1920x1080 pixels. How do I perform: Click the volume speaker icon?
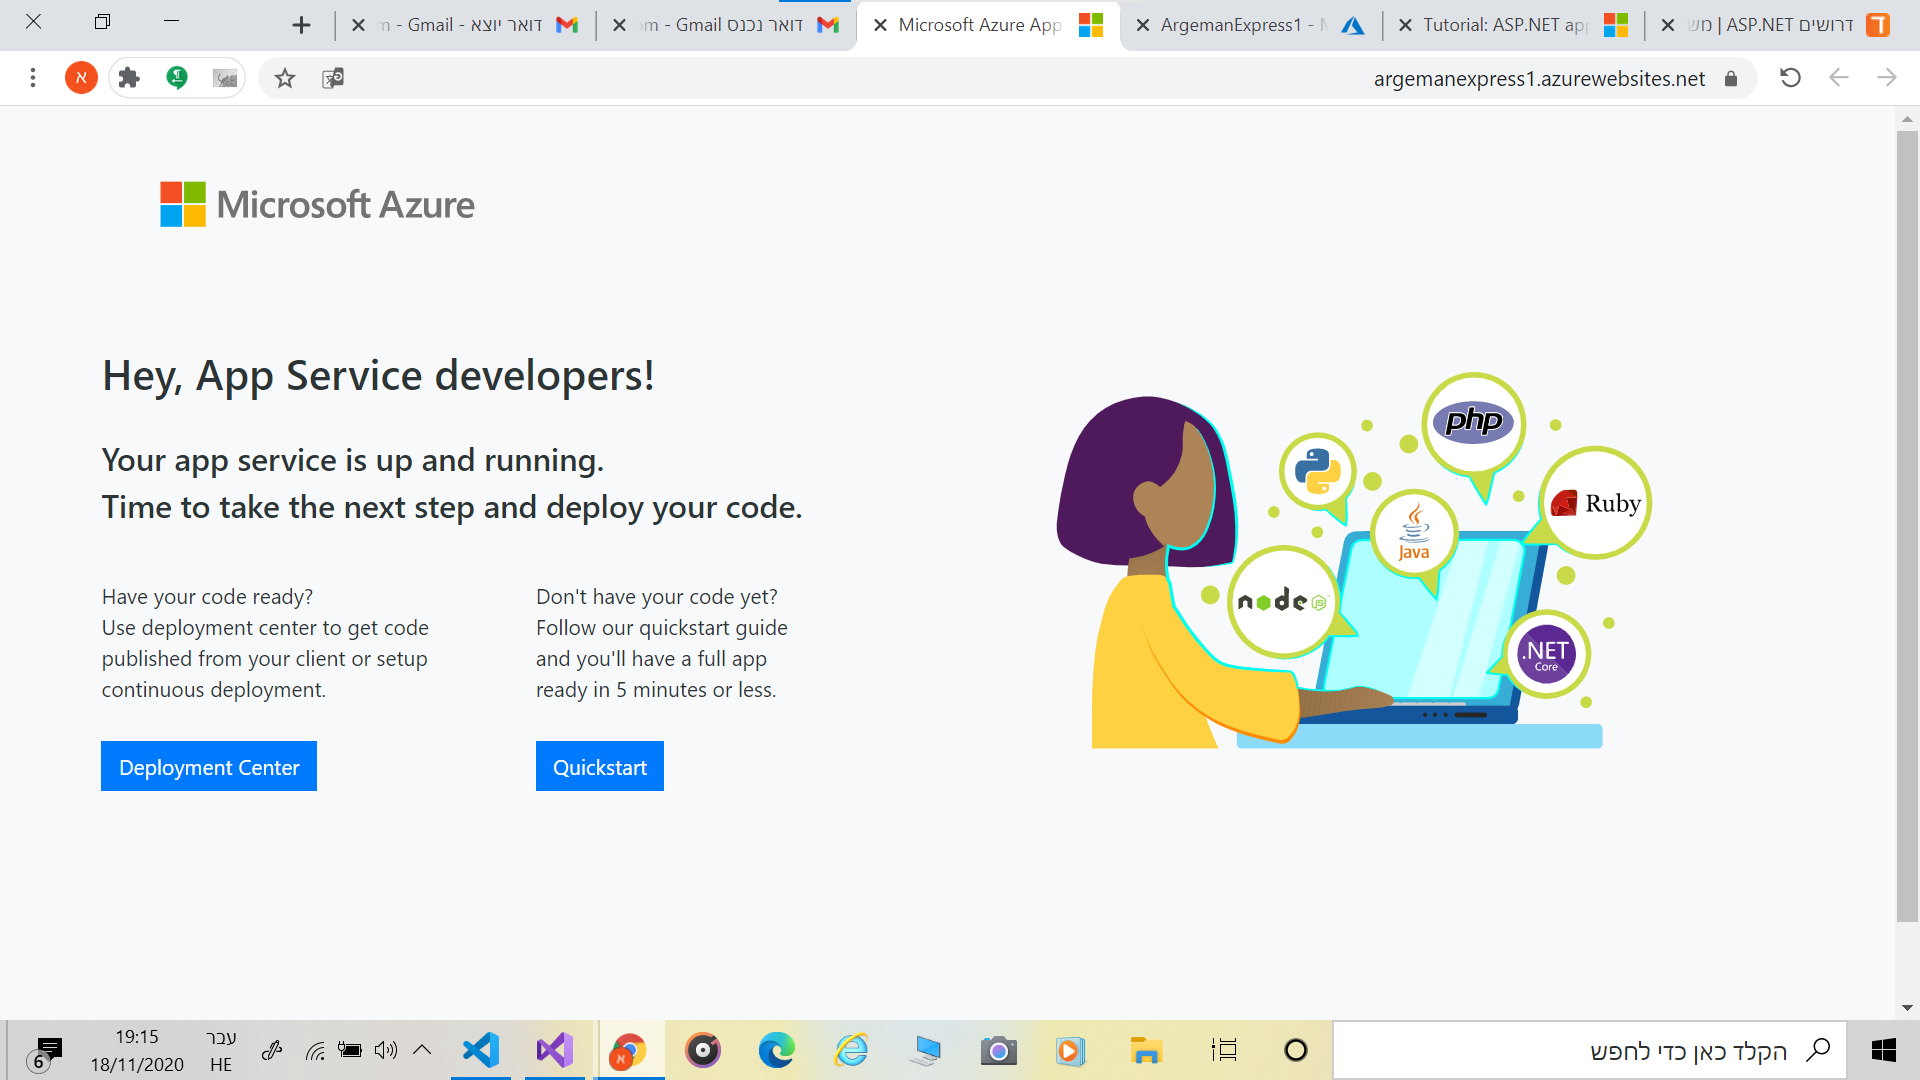click(385, 1050)
